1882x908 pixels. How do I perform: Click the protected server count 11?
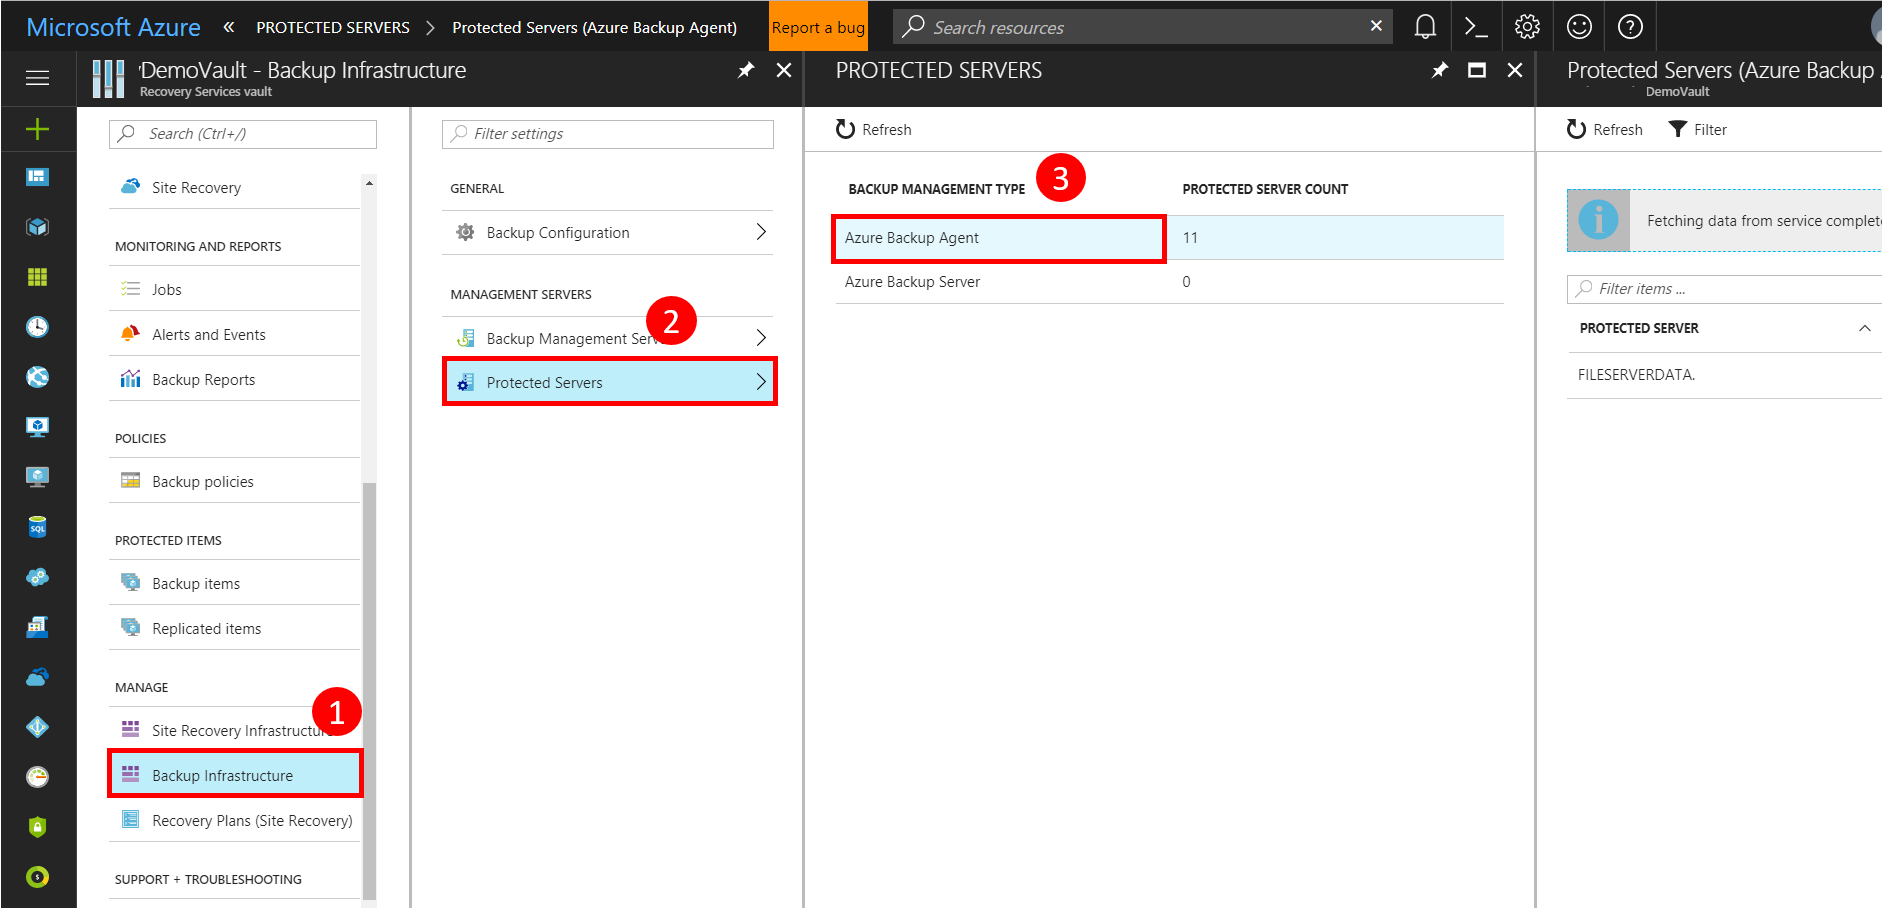pos(1190,237)
